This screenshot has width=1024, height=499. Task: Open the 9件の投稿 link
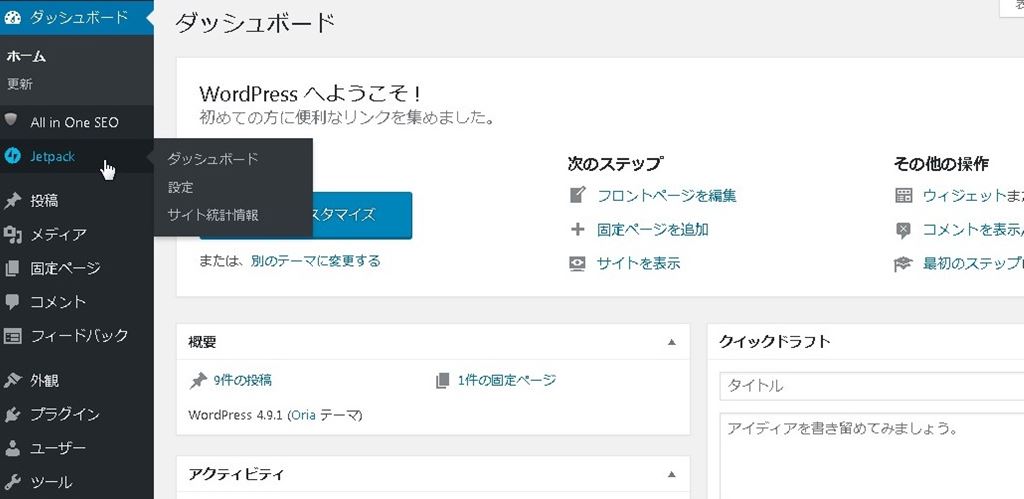(242, 380)
